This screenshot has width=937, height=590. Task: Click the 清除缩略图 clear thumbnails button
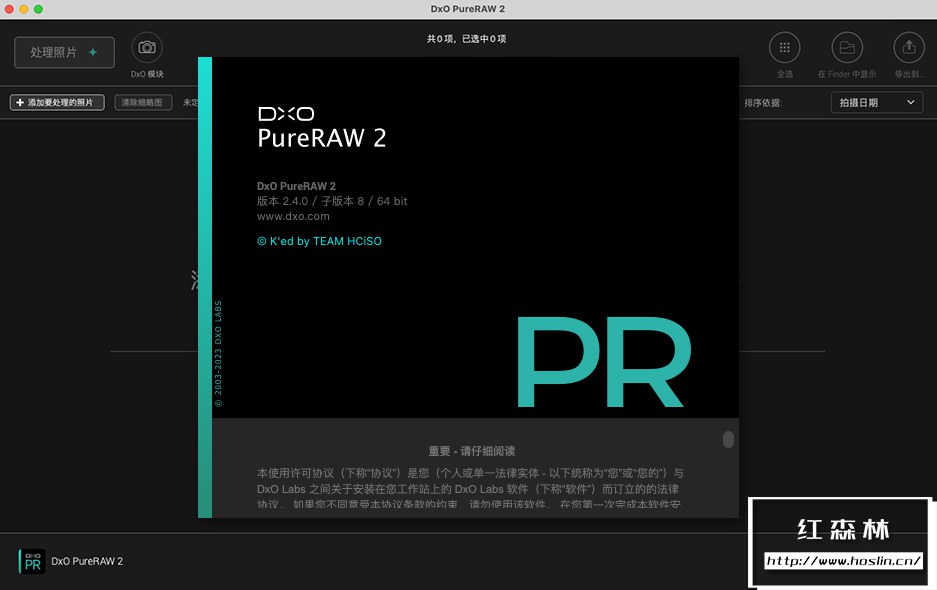143,102
